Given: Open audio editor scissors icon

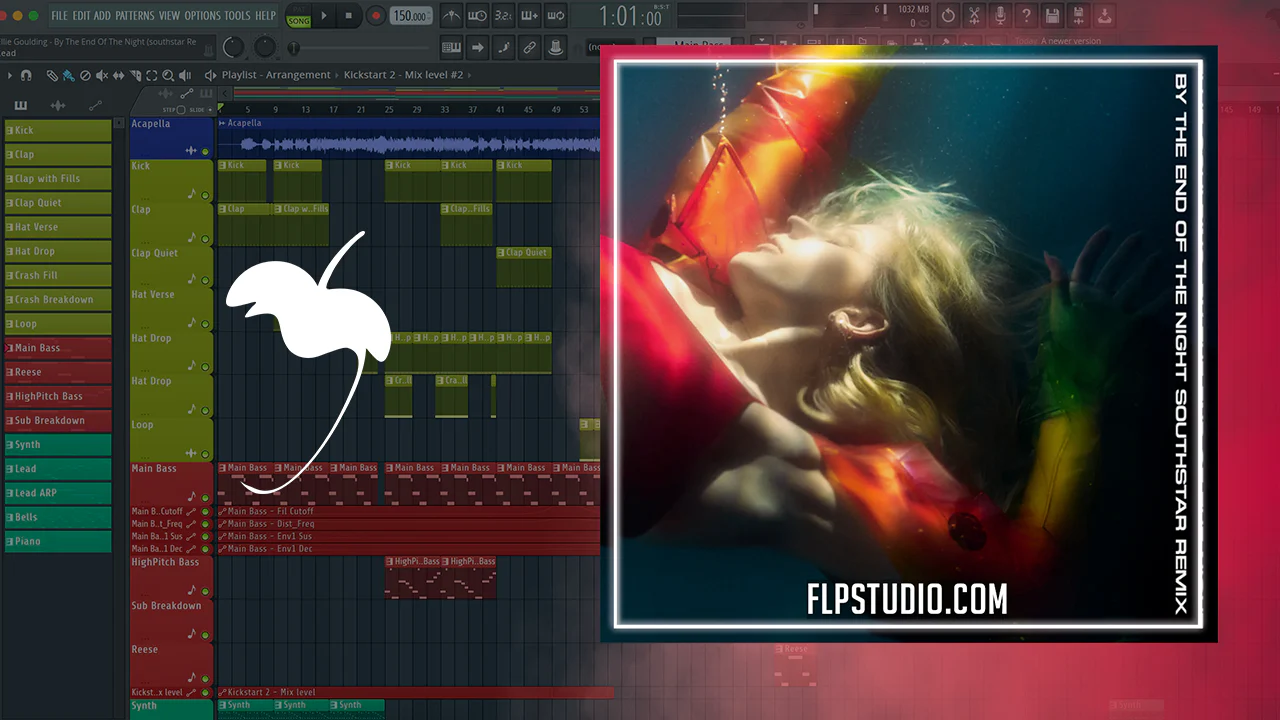Looking at the screenshot, I should tap(974, 16).
